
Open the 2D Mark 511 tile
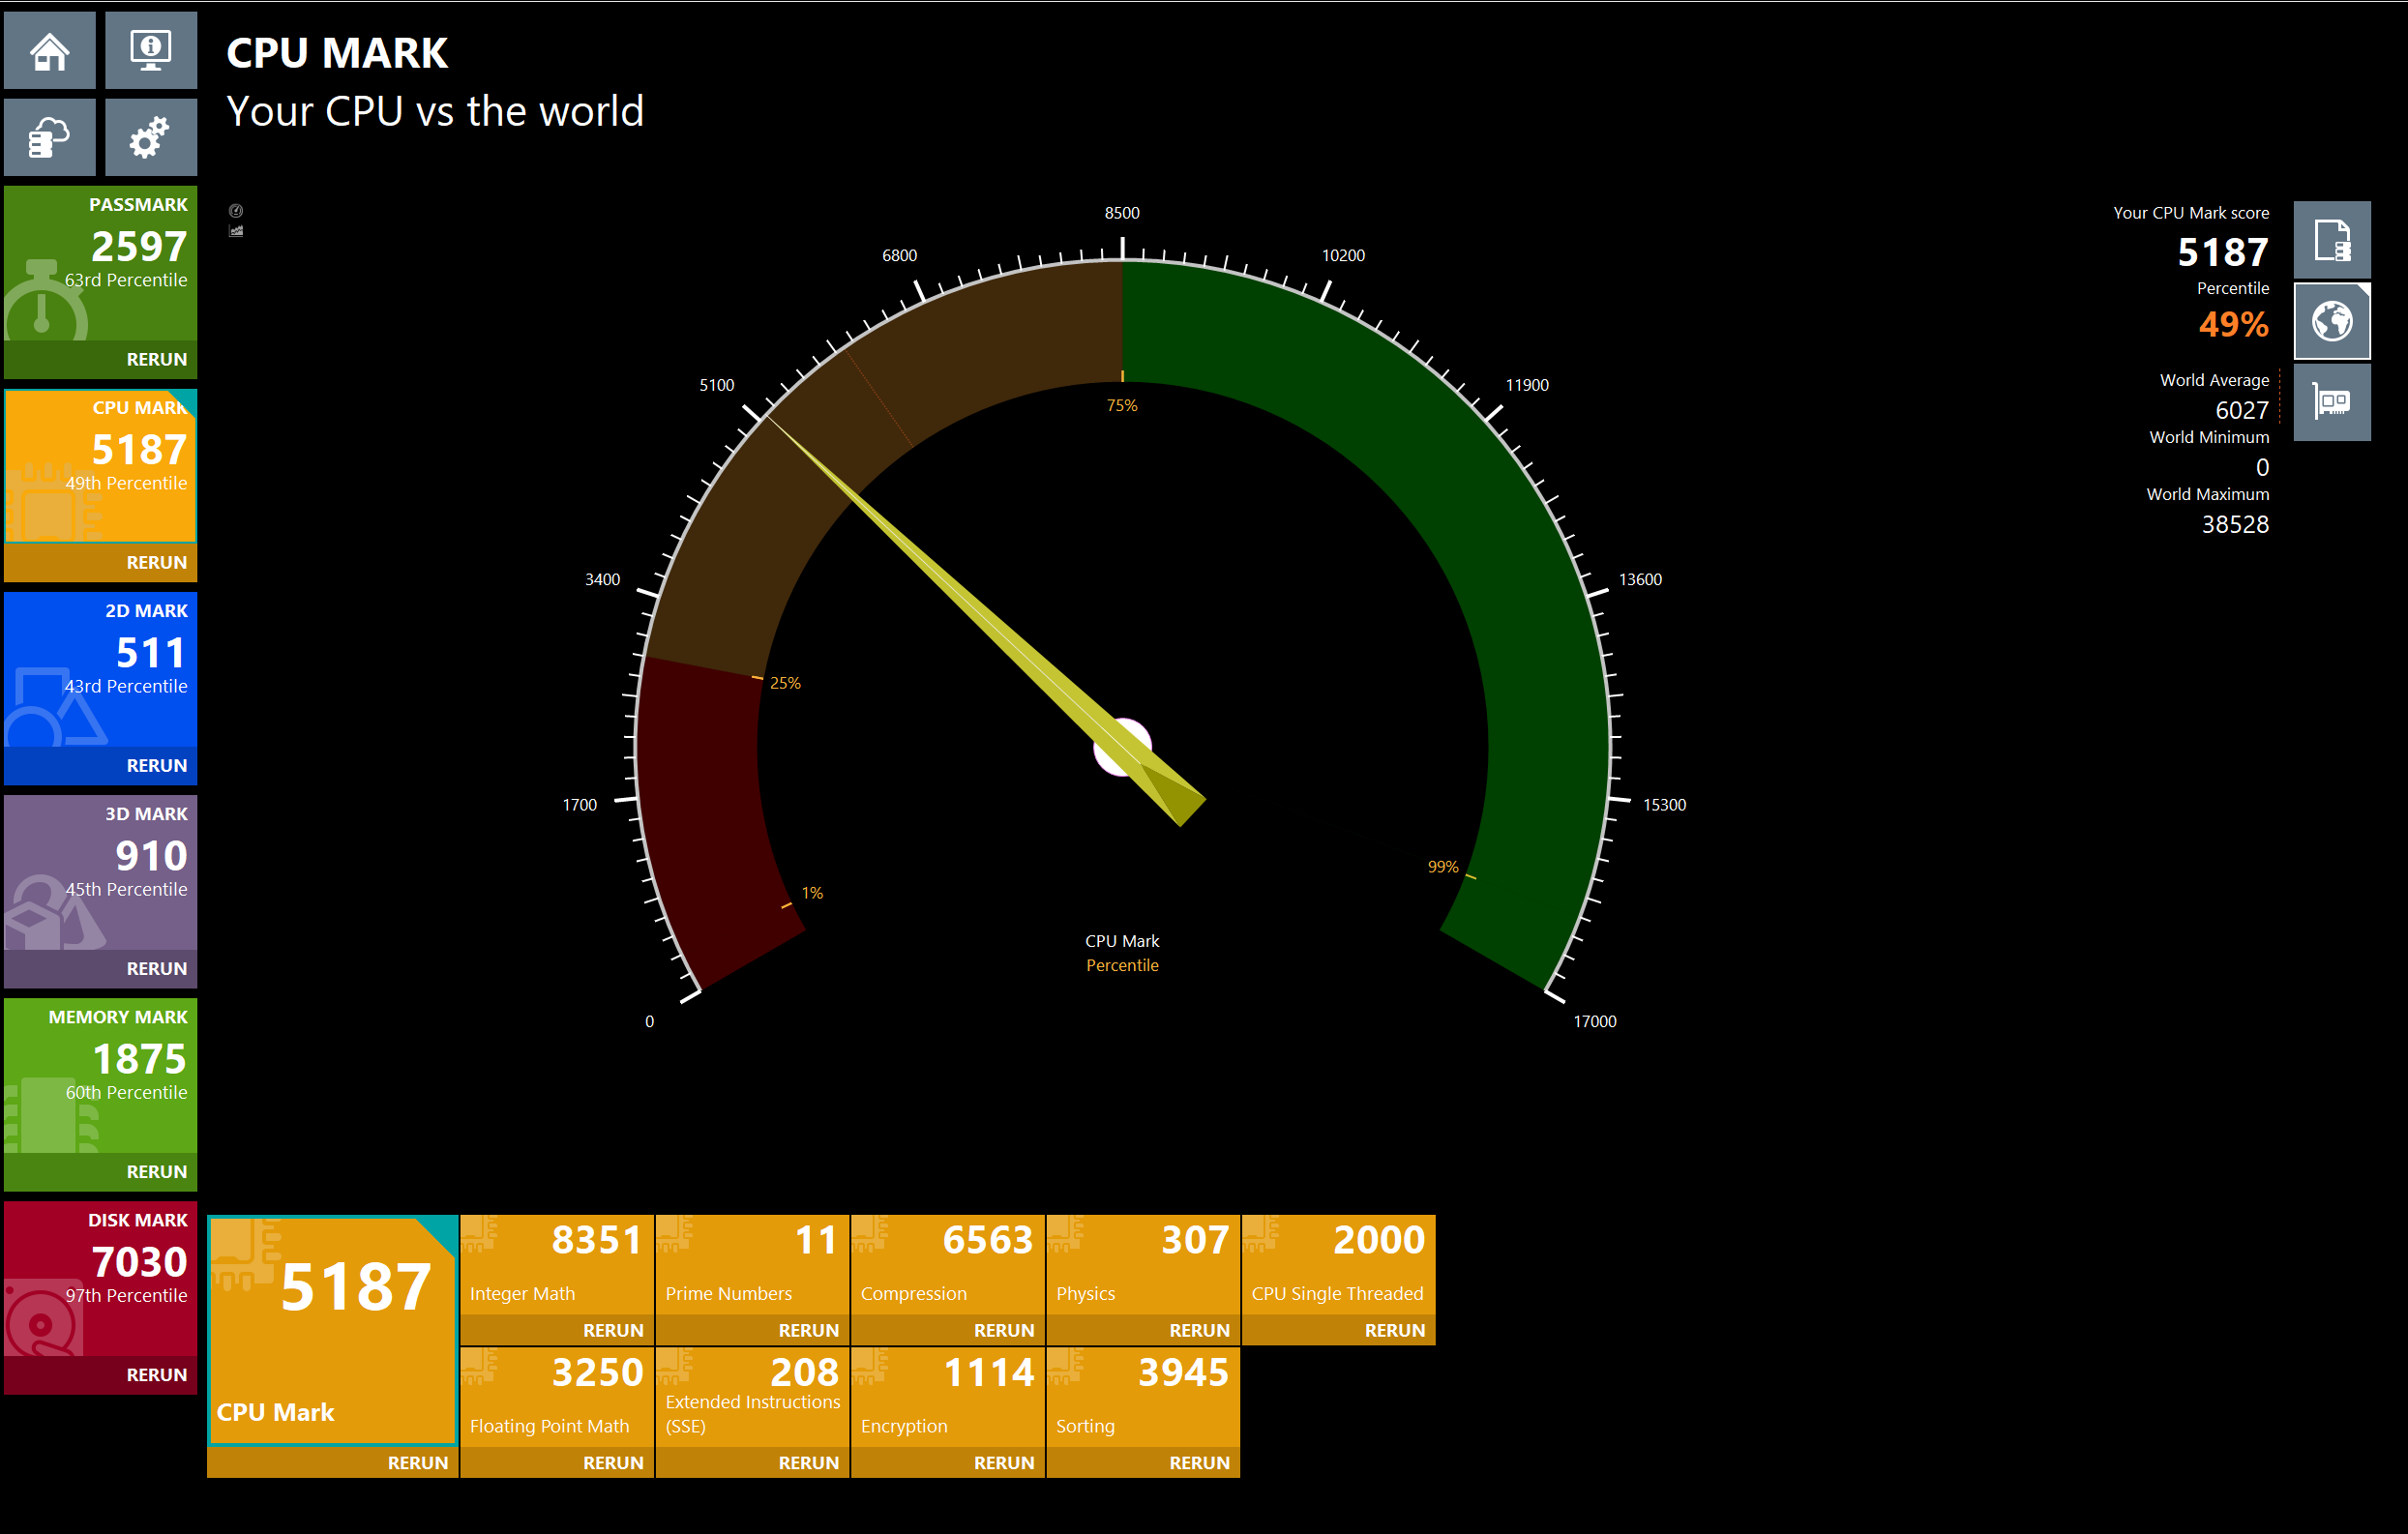[100, 669]
